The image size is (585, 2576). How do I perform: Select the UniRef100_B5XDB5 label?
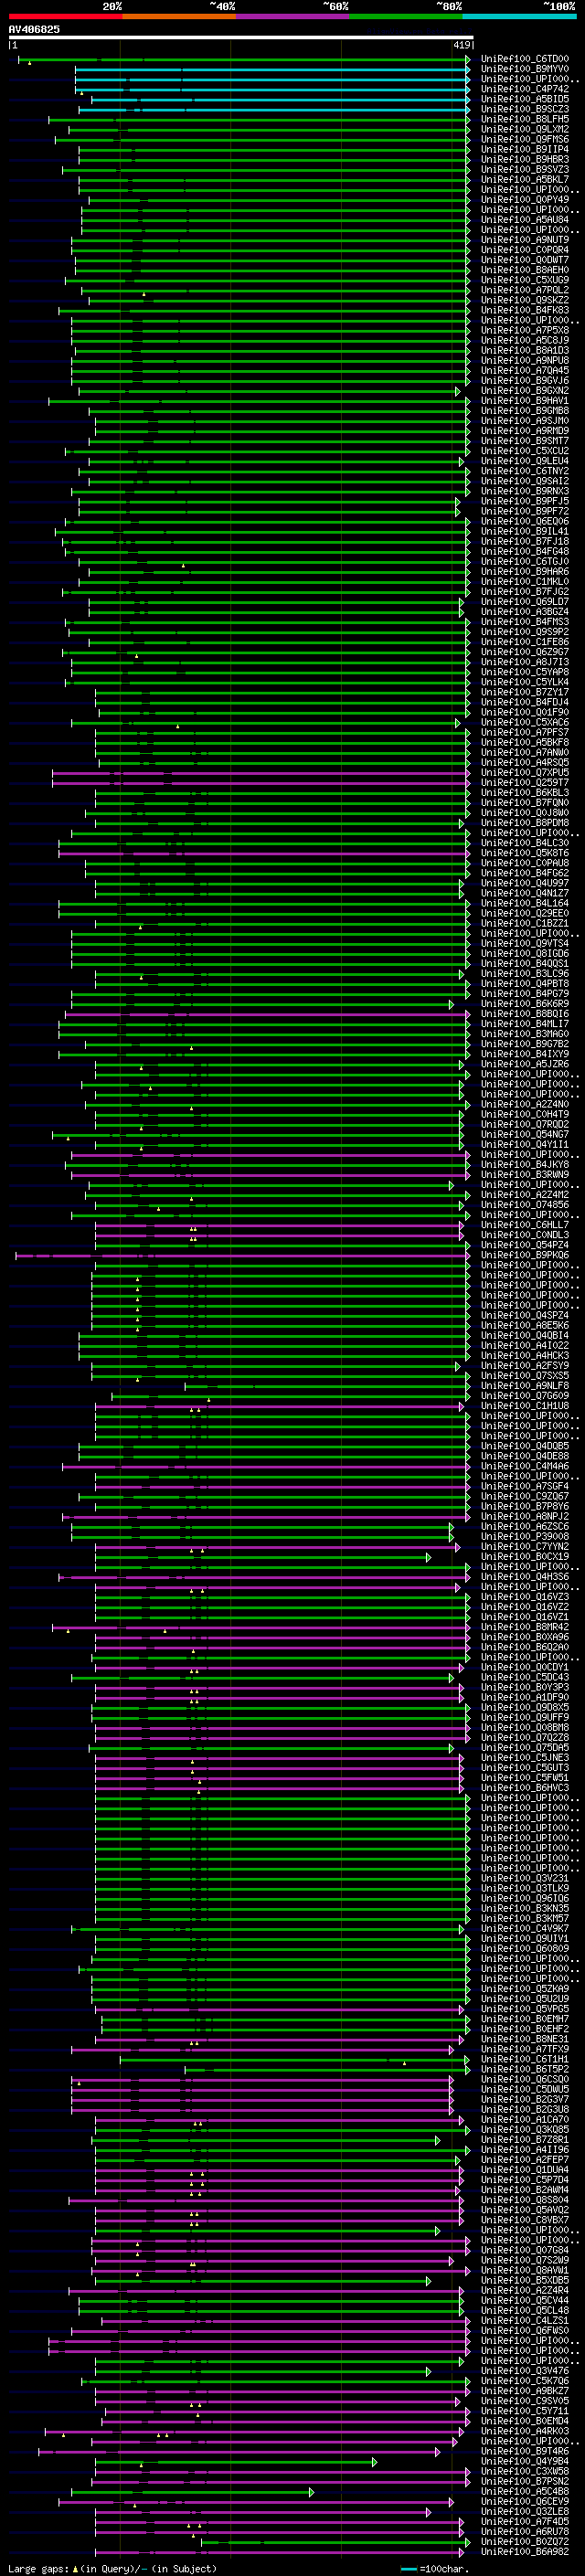[x=524, y=2280]
